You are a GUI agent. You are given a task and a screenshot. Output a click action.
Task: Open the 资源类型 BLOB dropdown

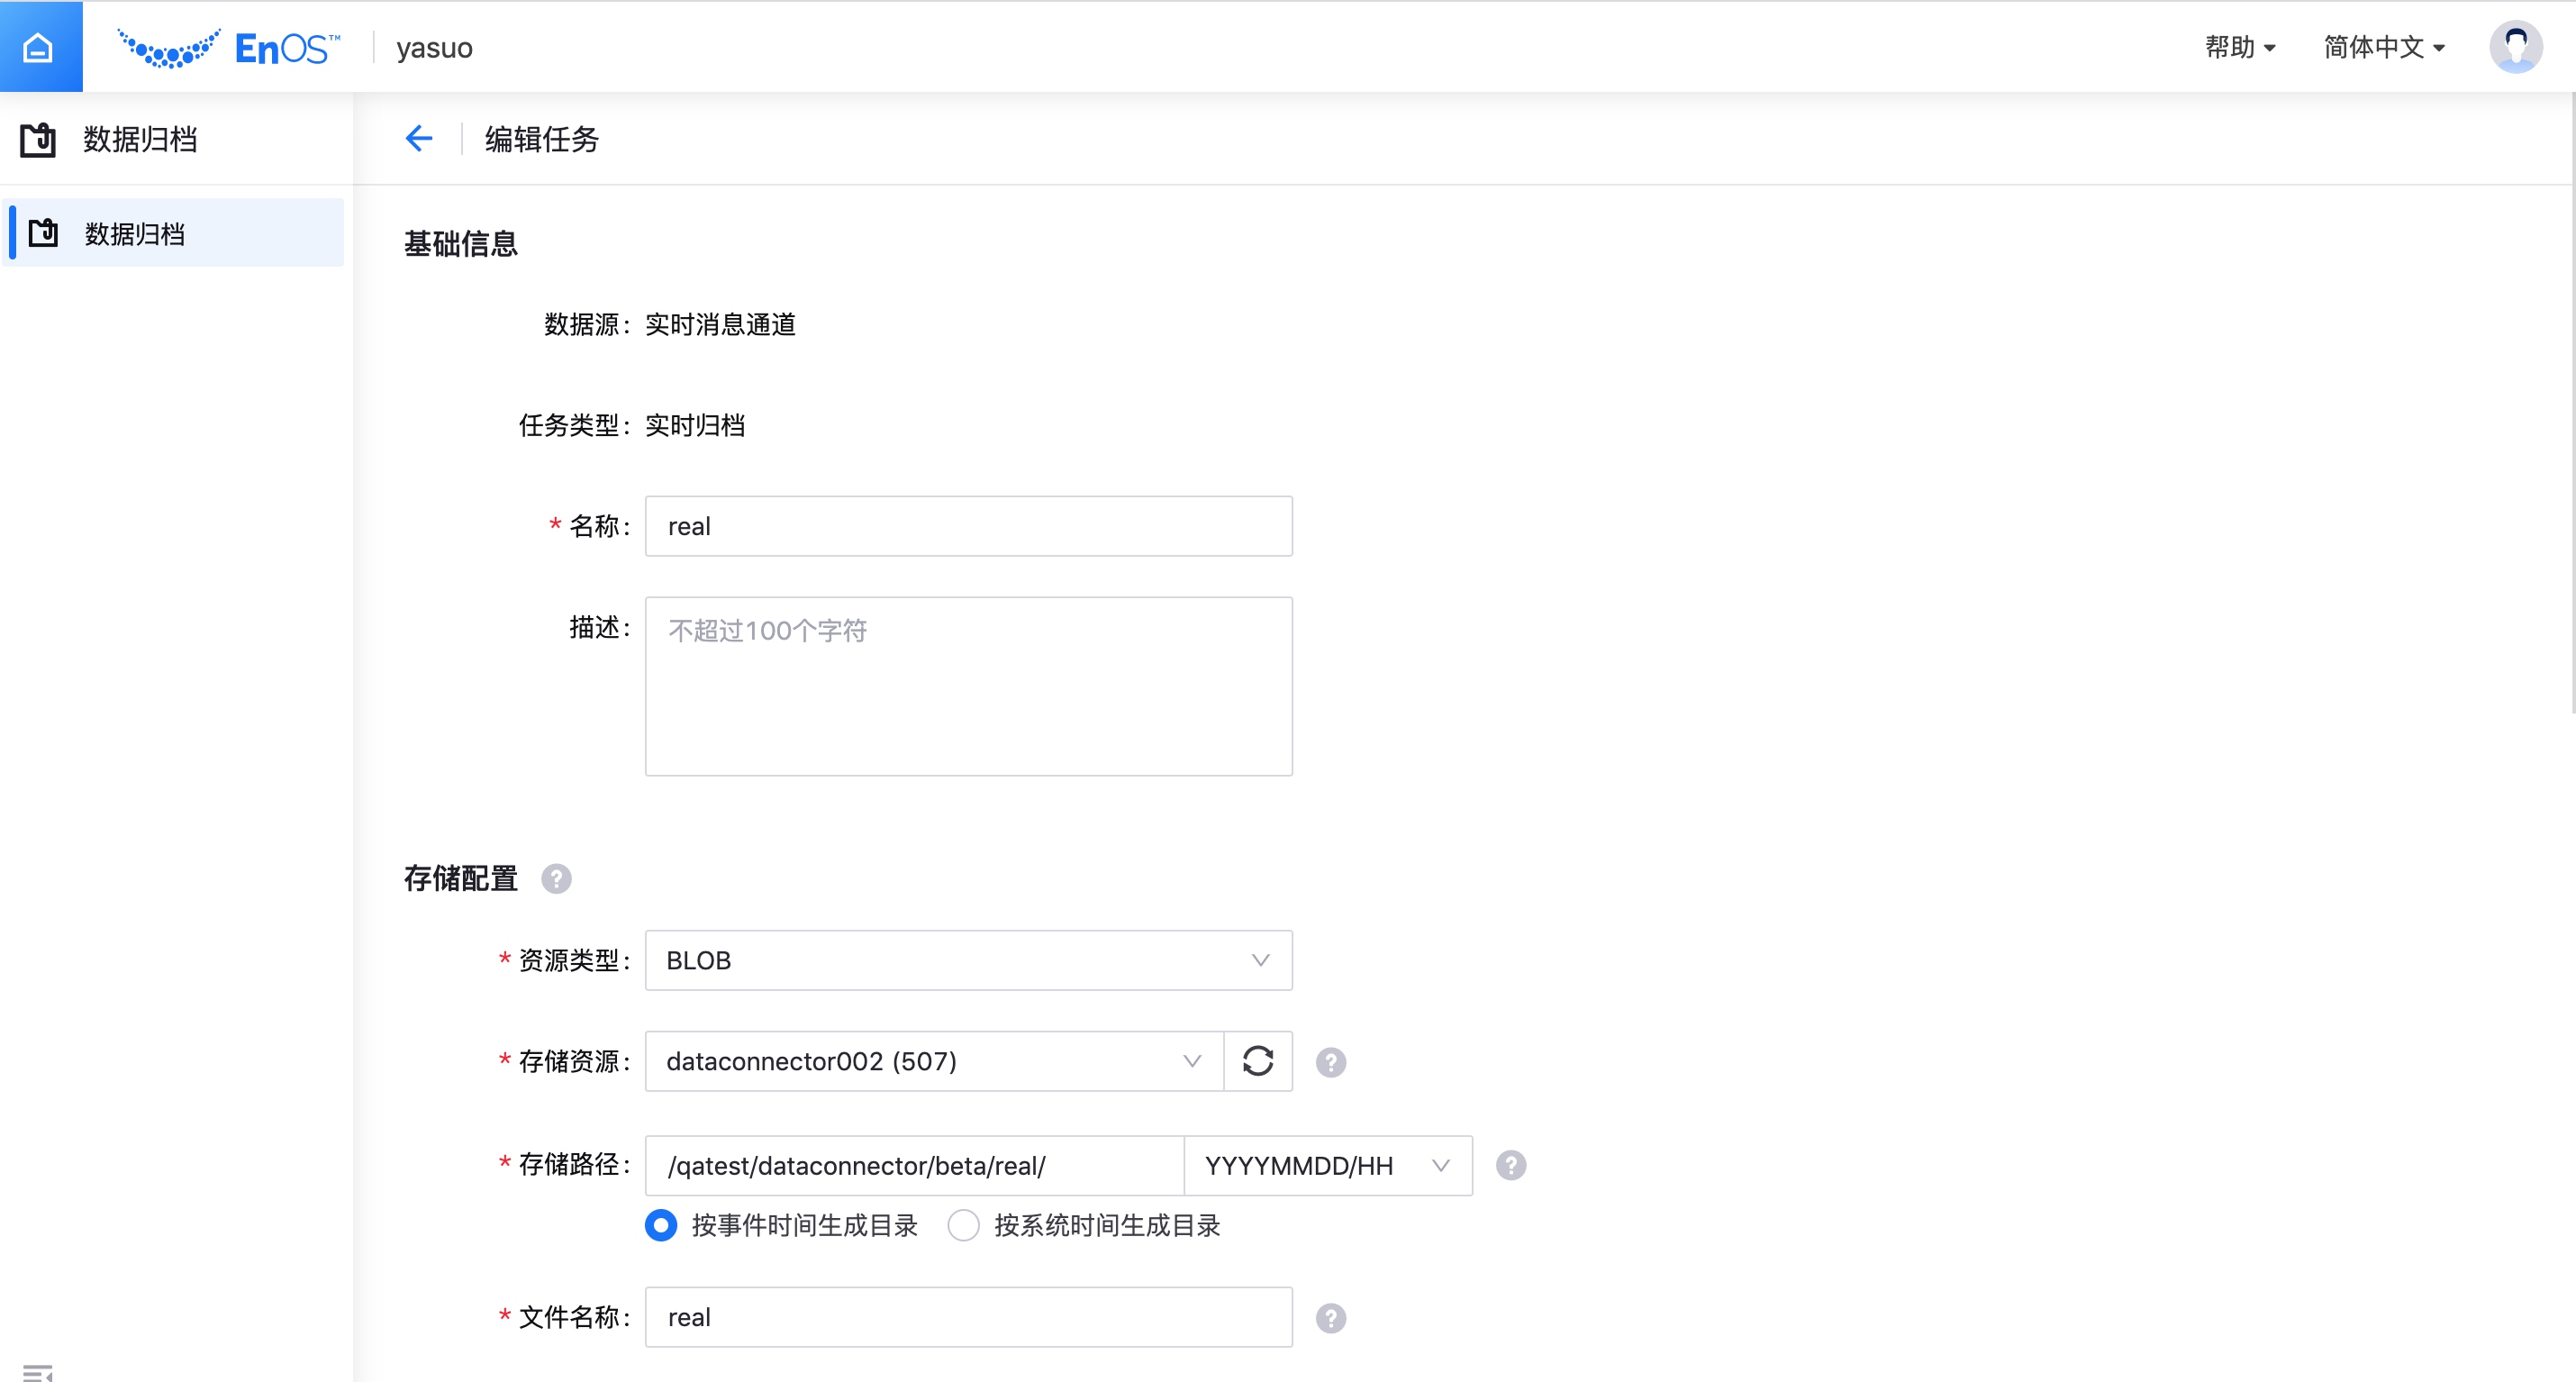[x=968, y=960]
